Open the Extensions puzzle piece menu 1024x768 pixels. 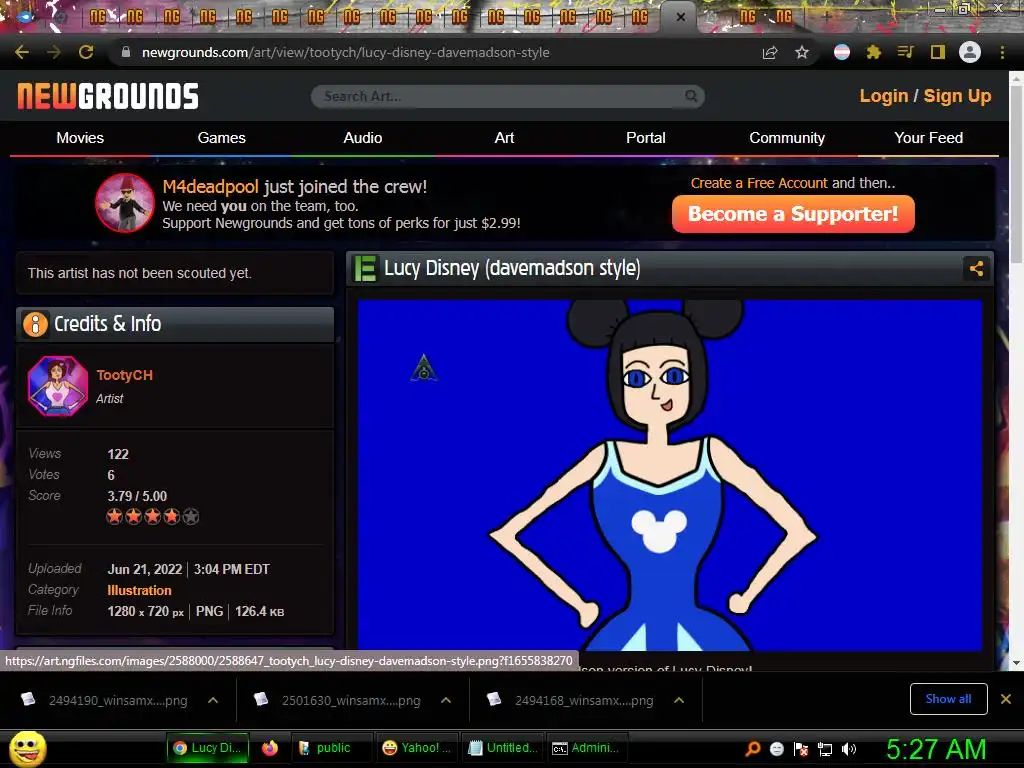874,52
